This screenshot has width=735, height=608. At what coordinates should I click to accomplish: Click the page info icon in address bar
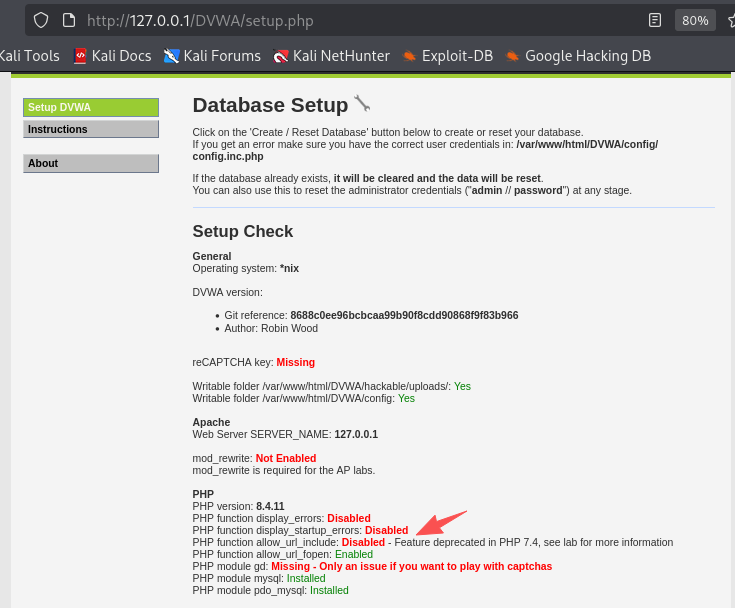(69, 20)
